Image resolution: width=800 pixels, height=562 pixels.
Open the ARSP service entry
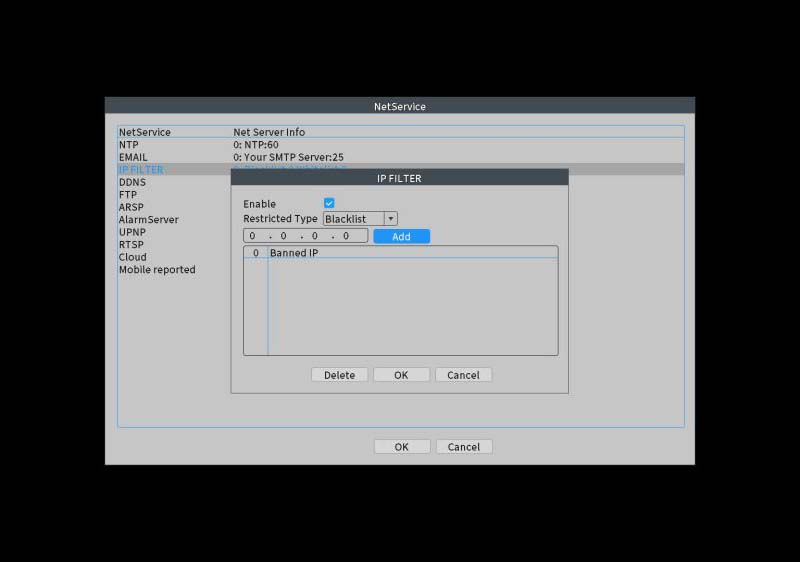pyautogui.click(x=131, y=207)
